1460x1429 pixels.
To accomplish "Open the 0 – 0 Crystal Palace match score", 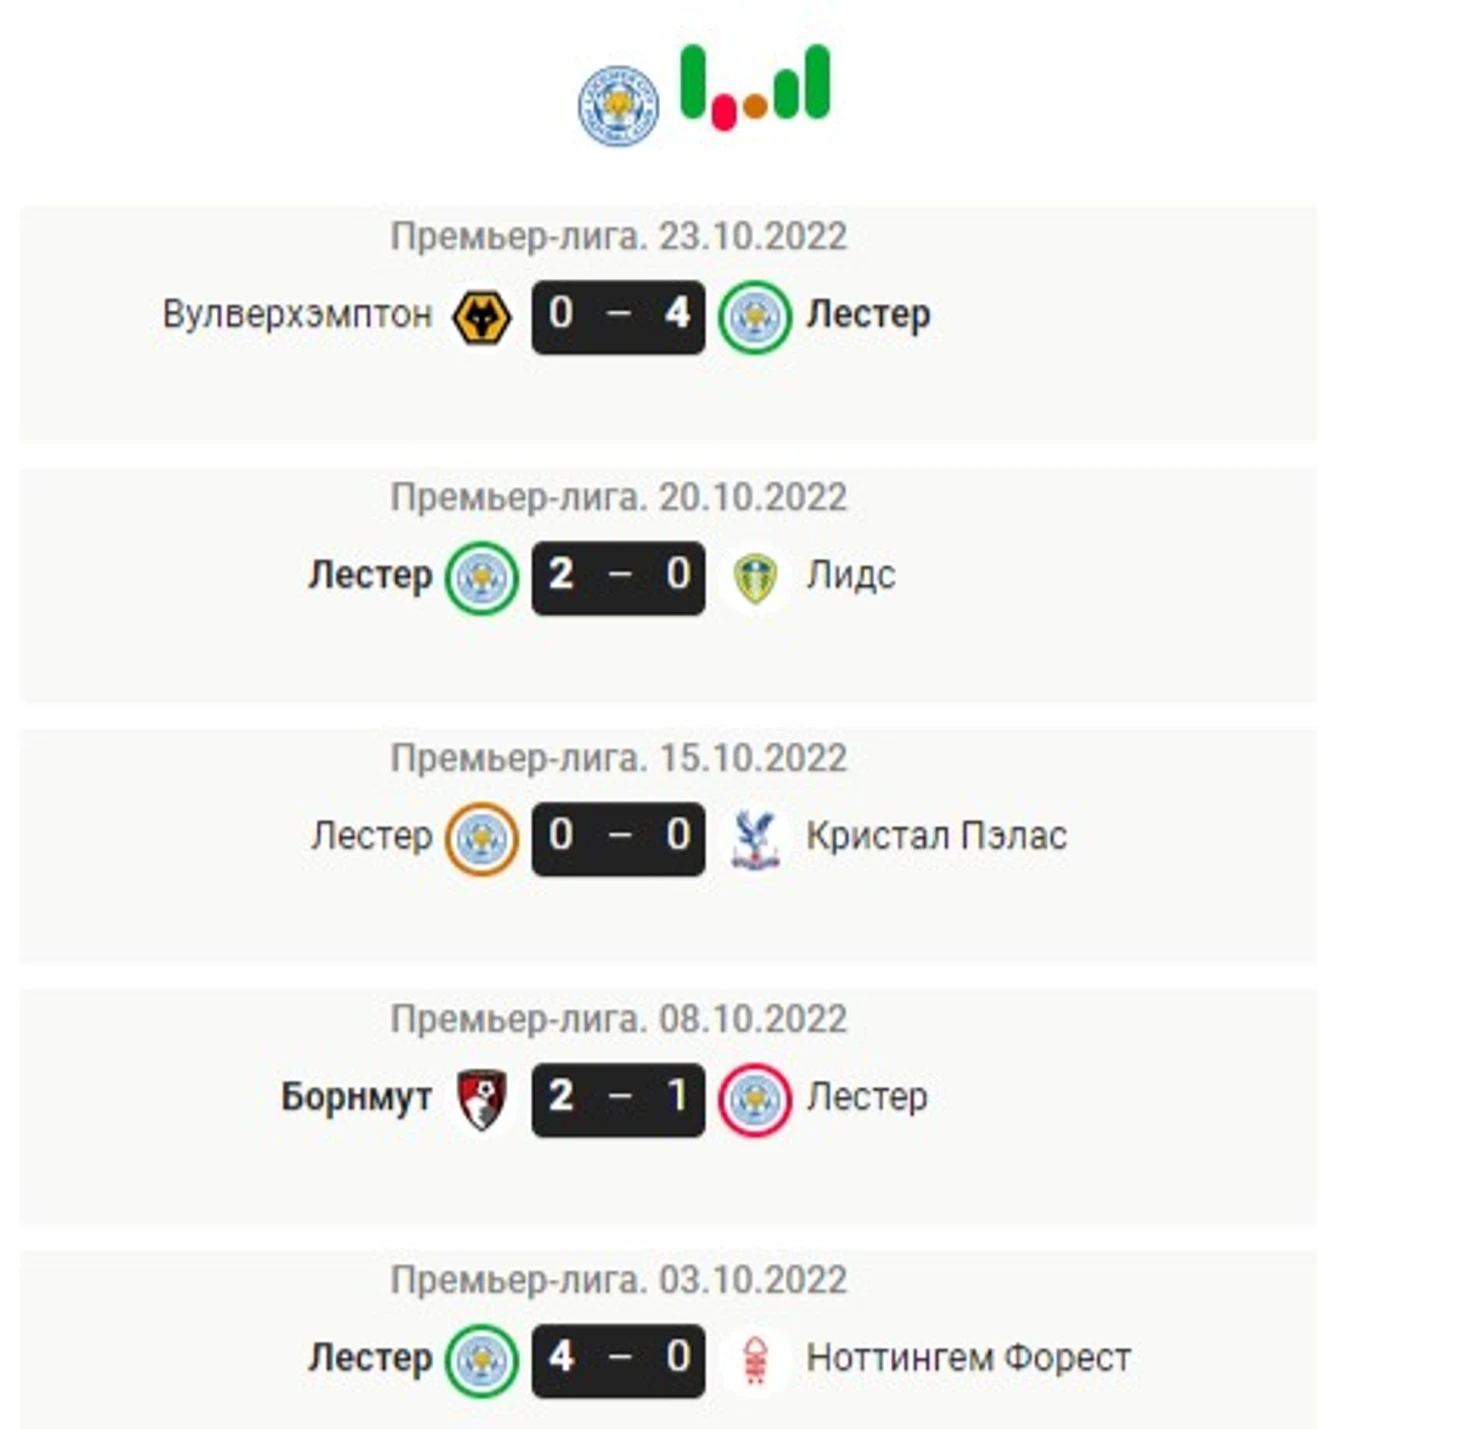I will click(x=618, y=839).
